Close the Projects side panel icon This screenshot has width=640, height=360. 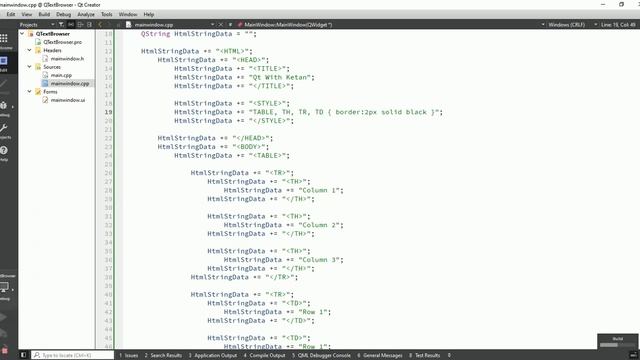(89, 24)
